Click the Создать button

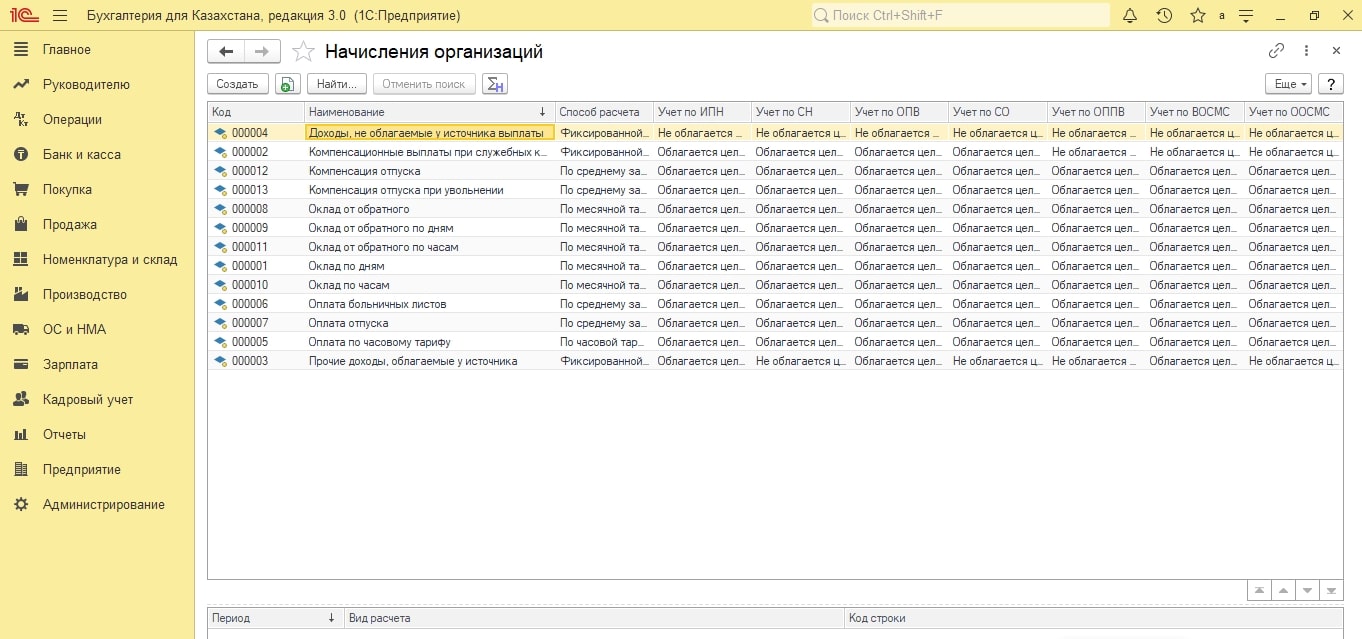238,84
